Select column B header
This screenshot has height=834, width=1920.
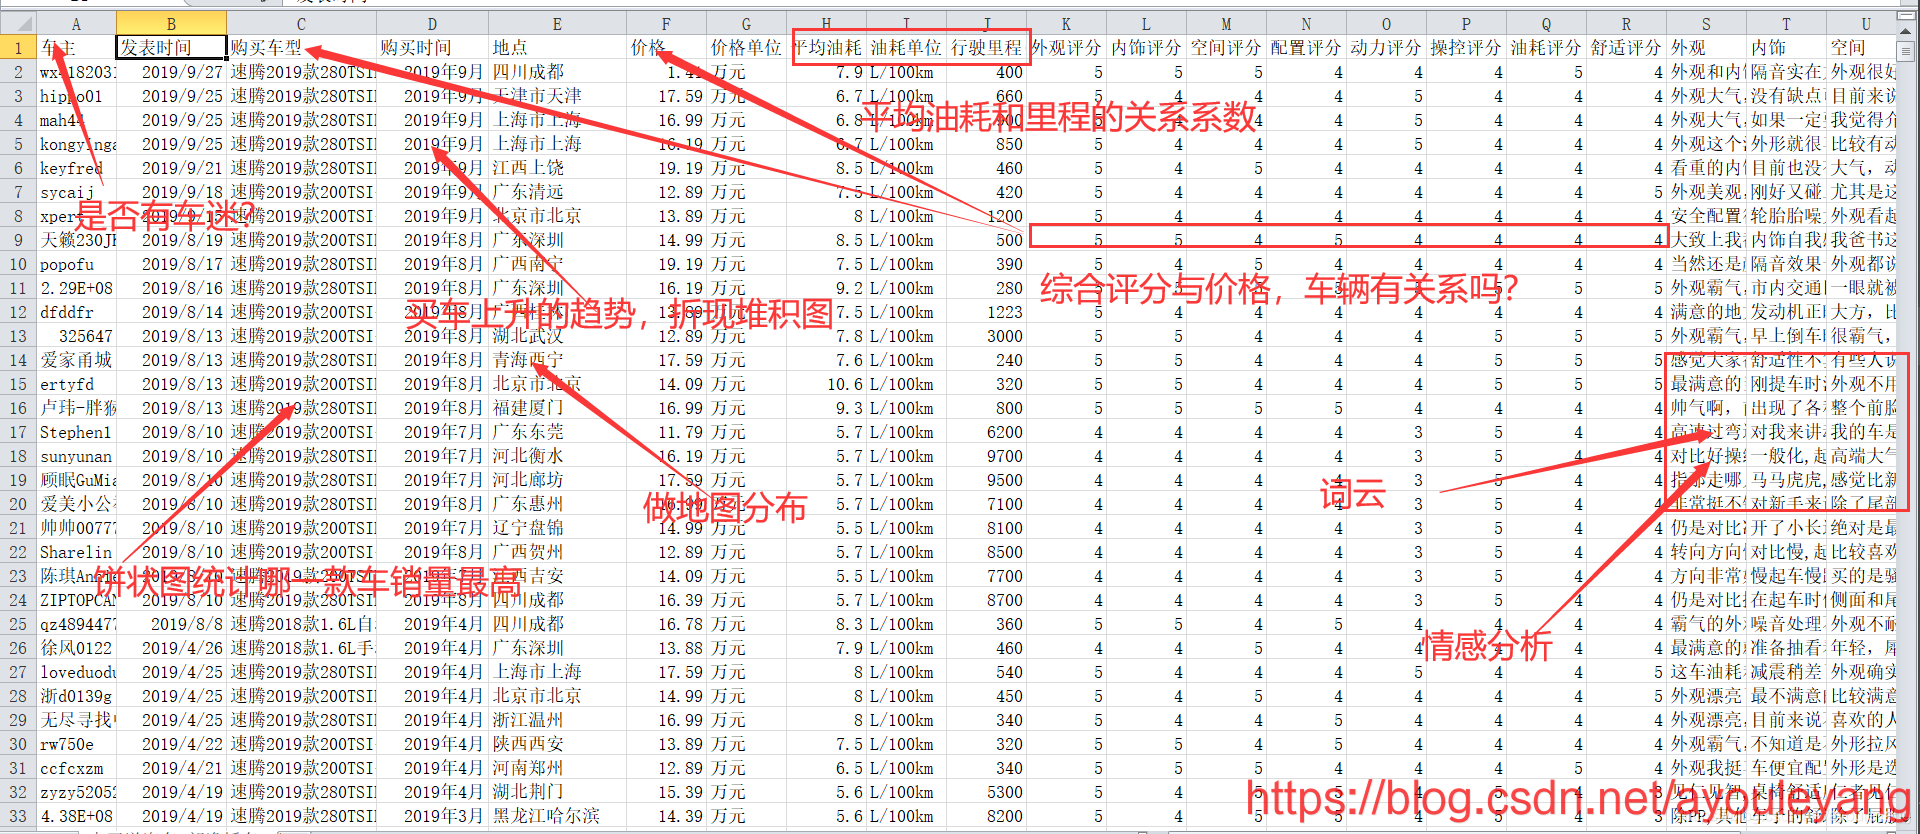click(x=171, y=23)
